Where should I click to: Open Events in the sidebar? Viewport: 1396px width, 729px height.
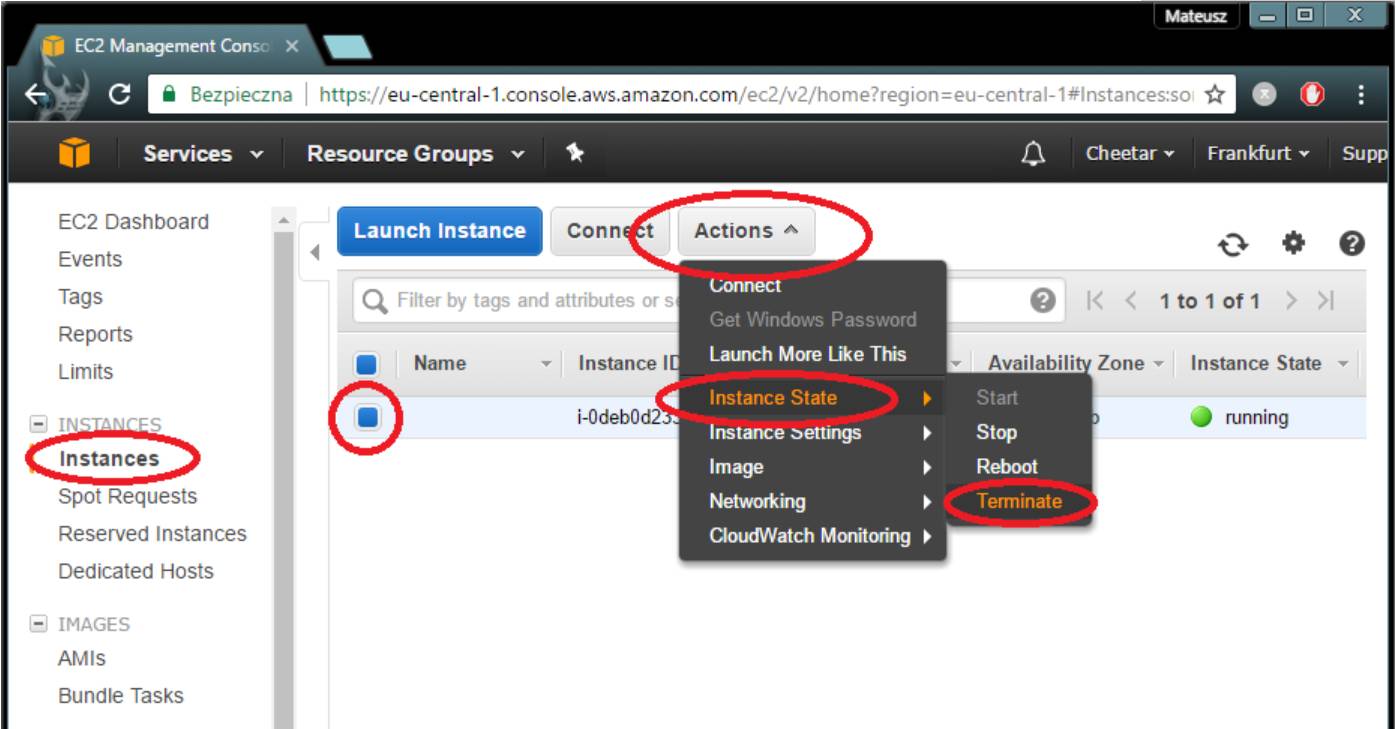pos(90,260)
